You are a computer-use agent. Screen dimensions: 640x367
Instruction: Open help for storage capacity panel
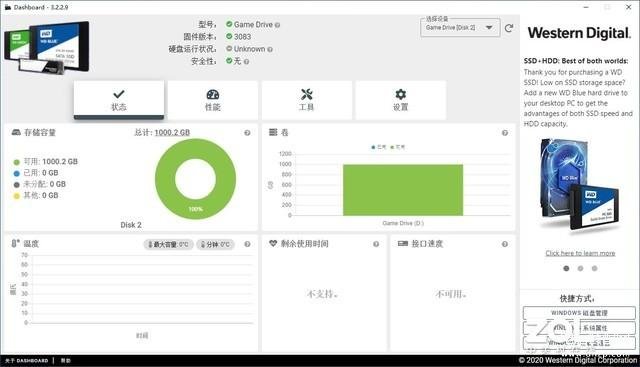(247, 133)
